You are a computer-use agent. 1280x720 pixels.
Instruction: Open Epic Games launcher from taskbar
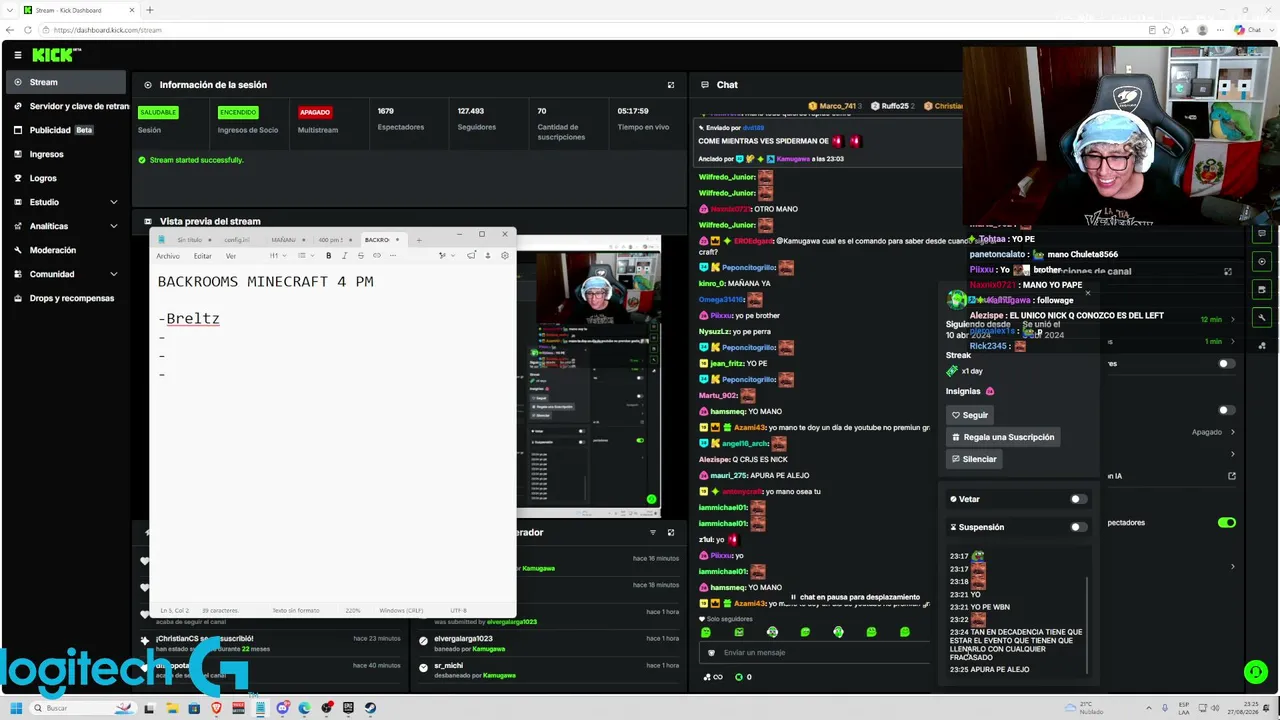[348, 708]
